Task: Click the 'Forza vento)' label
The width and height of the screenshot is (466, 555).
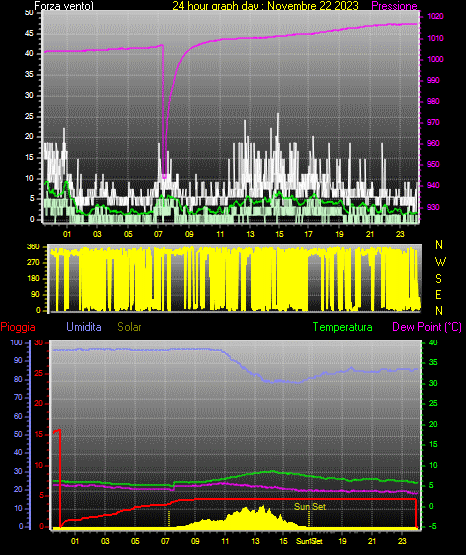Action: pyautogui.click(x=64, y=6)
